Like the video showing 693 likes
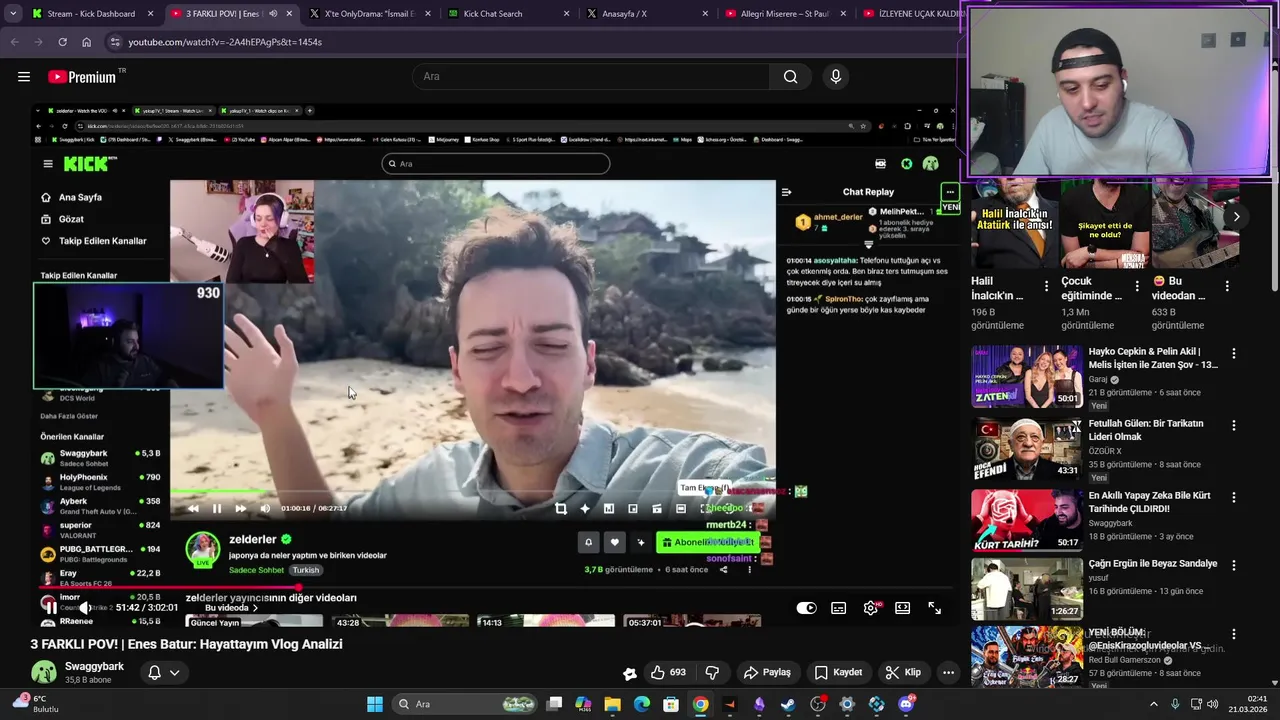This screenshot has height=720, width=1280. [668, 672]
